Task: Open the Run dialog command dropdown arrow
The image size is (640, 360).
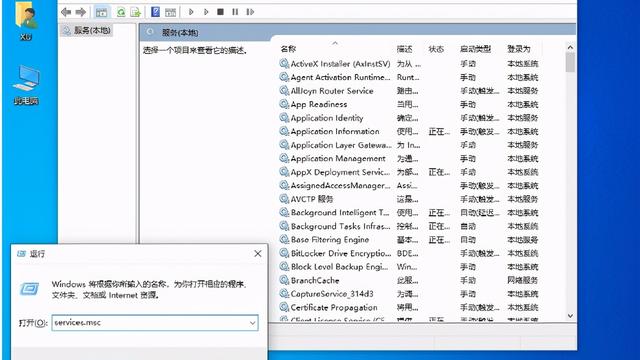Action: (x=253, y=323)
